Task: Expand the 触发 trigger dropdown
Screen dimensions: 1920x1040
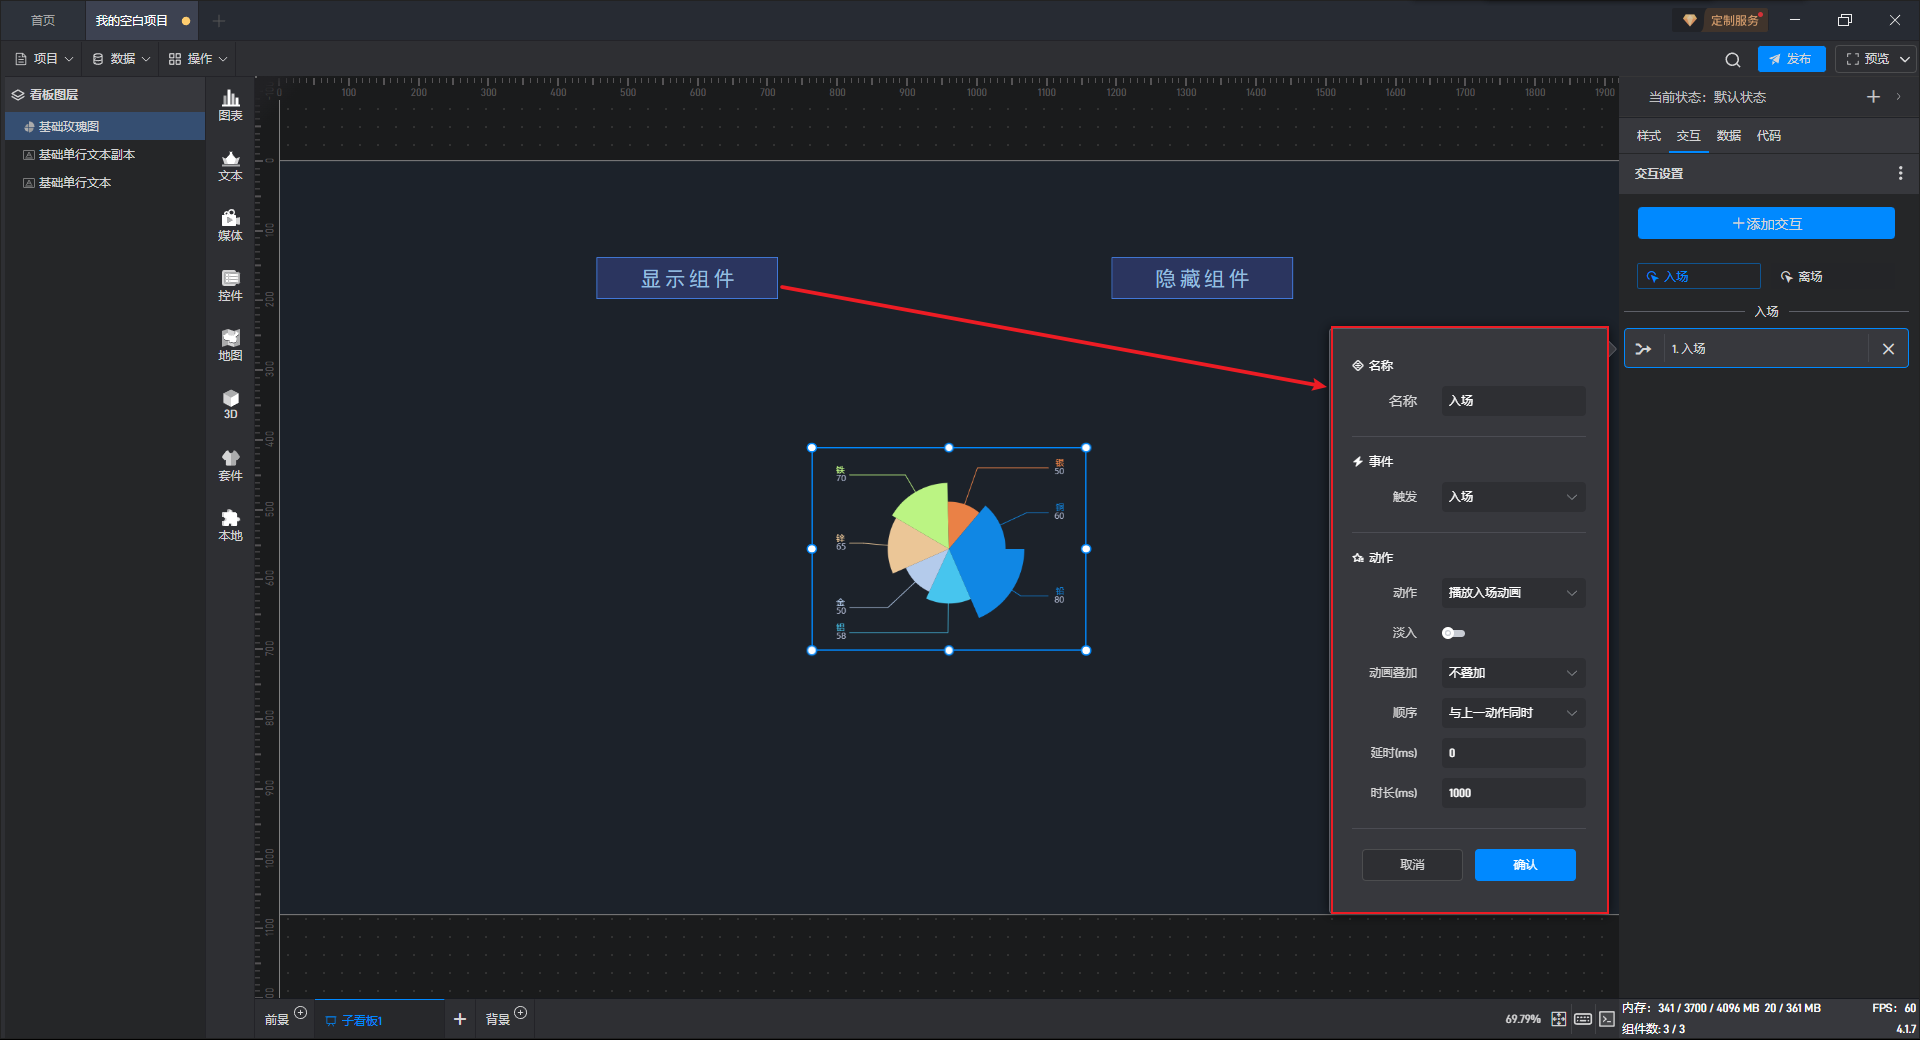Action: pyautogui.click(x=1512, y=497)
